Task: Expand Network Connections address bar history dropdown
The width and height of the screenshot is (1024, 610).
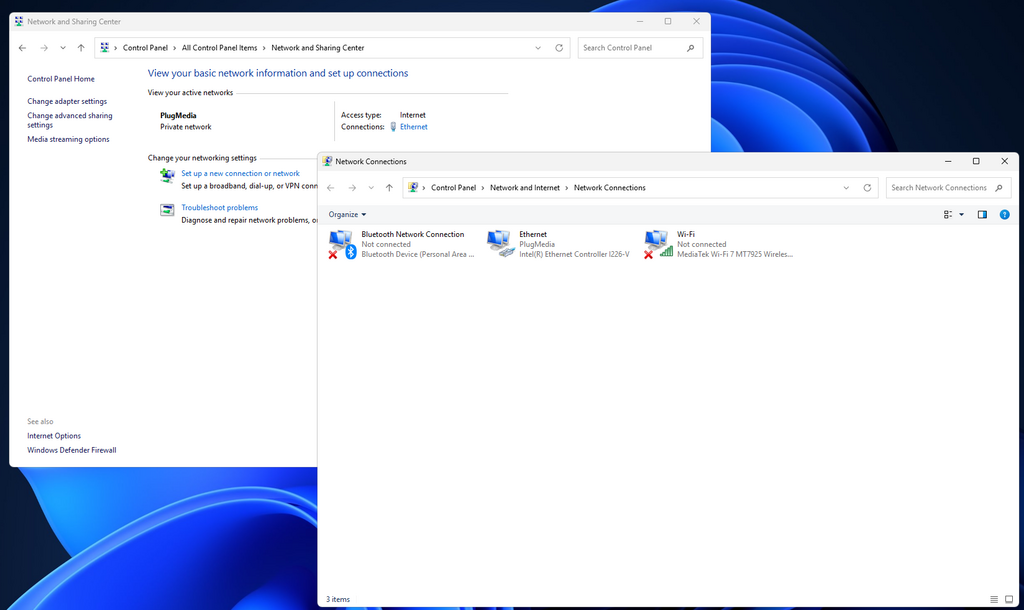Action: coord(845,188)
